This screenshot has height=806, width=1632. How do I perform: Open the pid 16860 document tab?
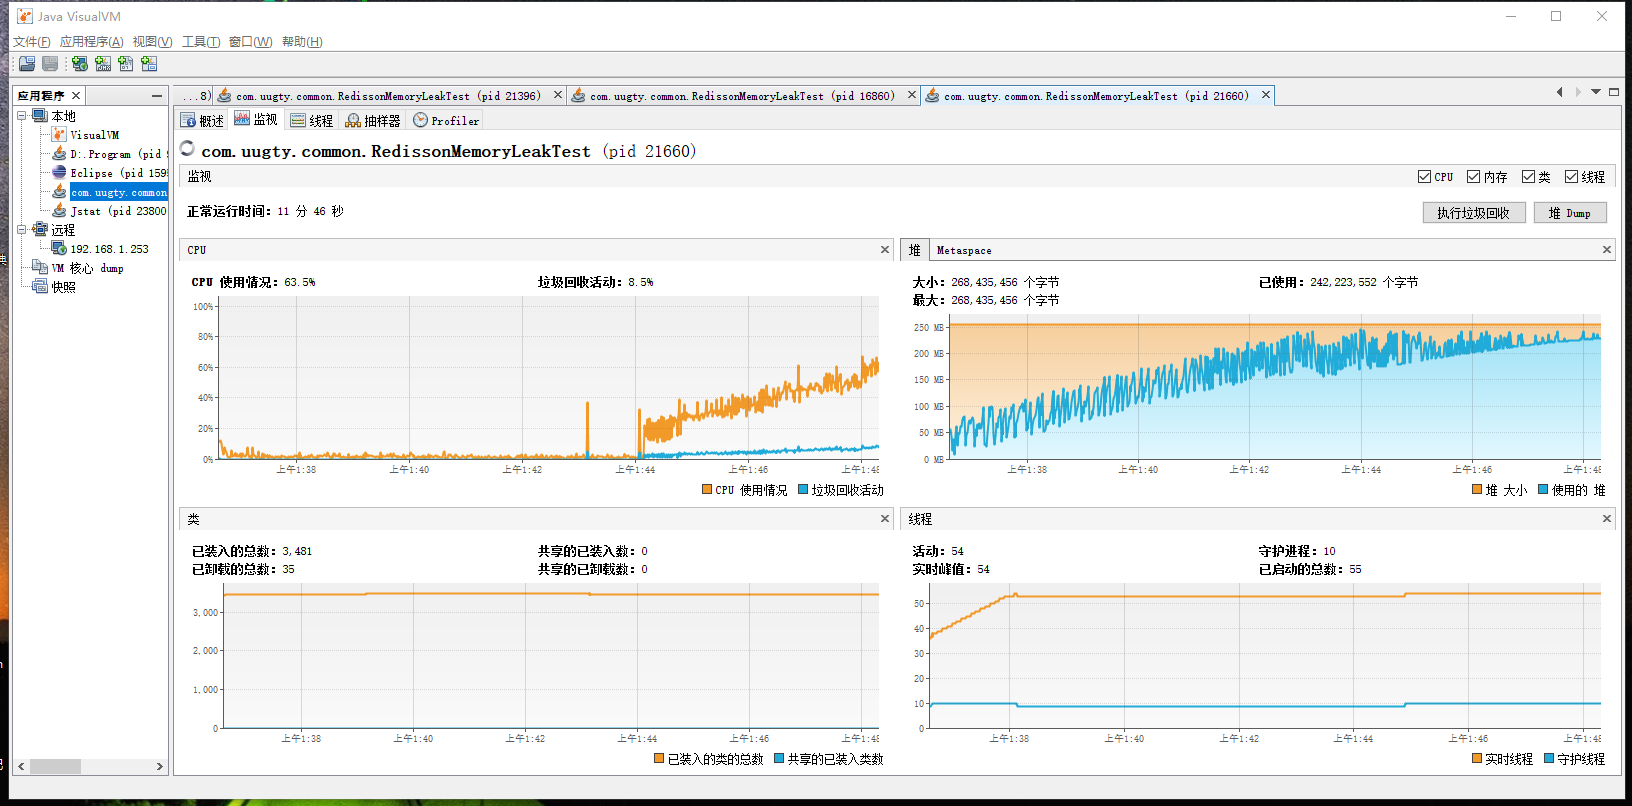[741, 96]
